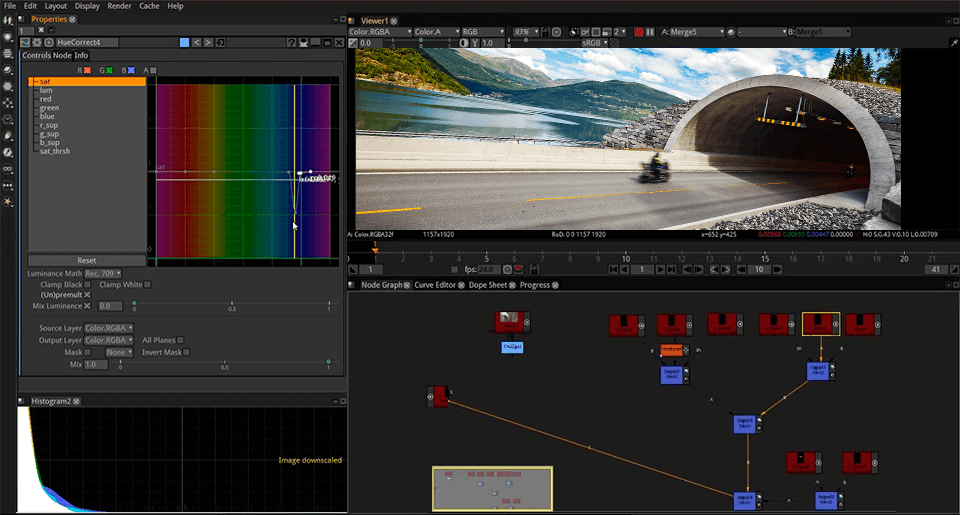This screenshot has width=960, height=515.
Task: Toggle gamma correction Y icon in viewer
Action: pos(474,43)
